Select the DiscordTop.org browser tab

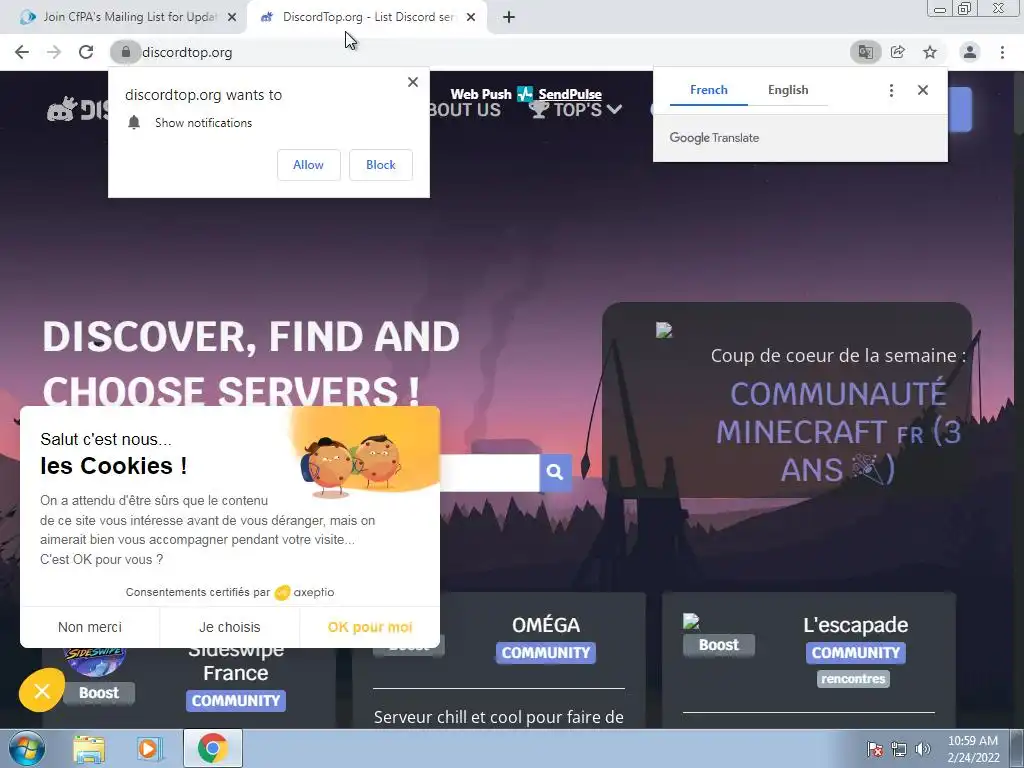point(367,17)
